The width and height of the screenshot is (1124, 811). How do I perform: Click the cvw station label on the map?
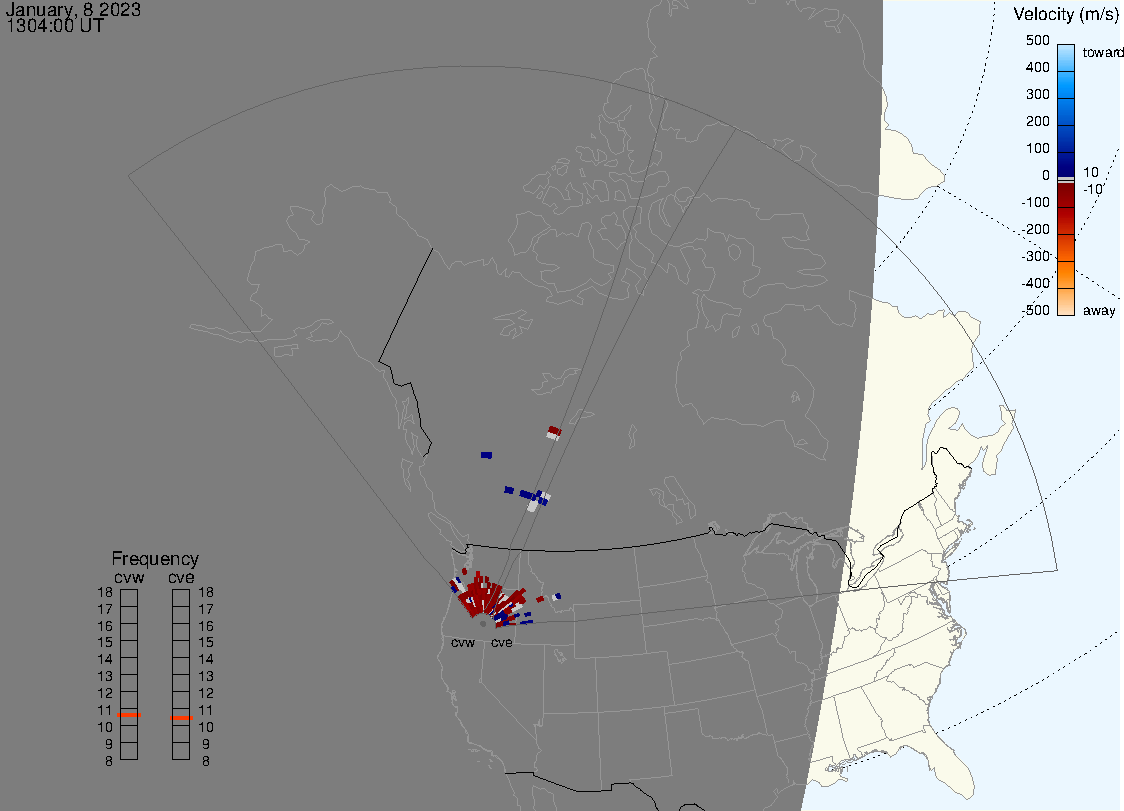[463, 642]
